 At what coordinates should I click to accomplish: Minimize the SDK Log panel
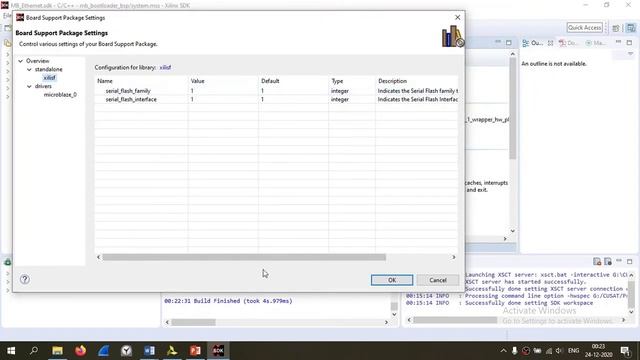tap(619, 260)
